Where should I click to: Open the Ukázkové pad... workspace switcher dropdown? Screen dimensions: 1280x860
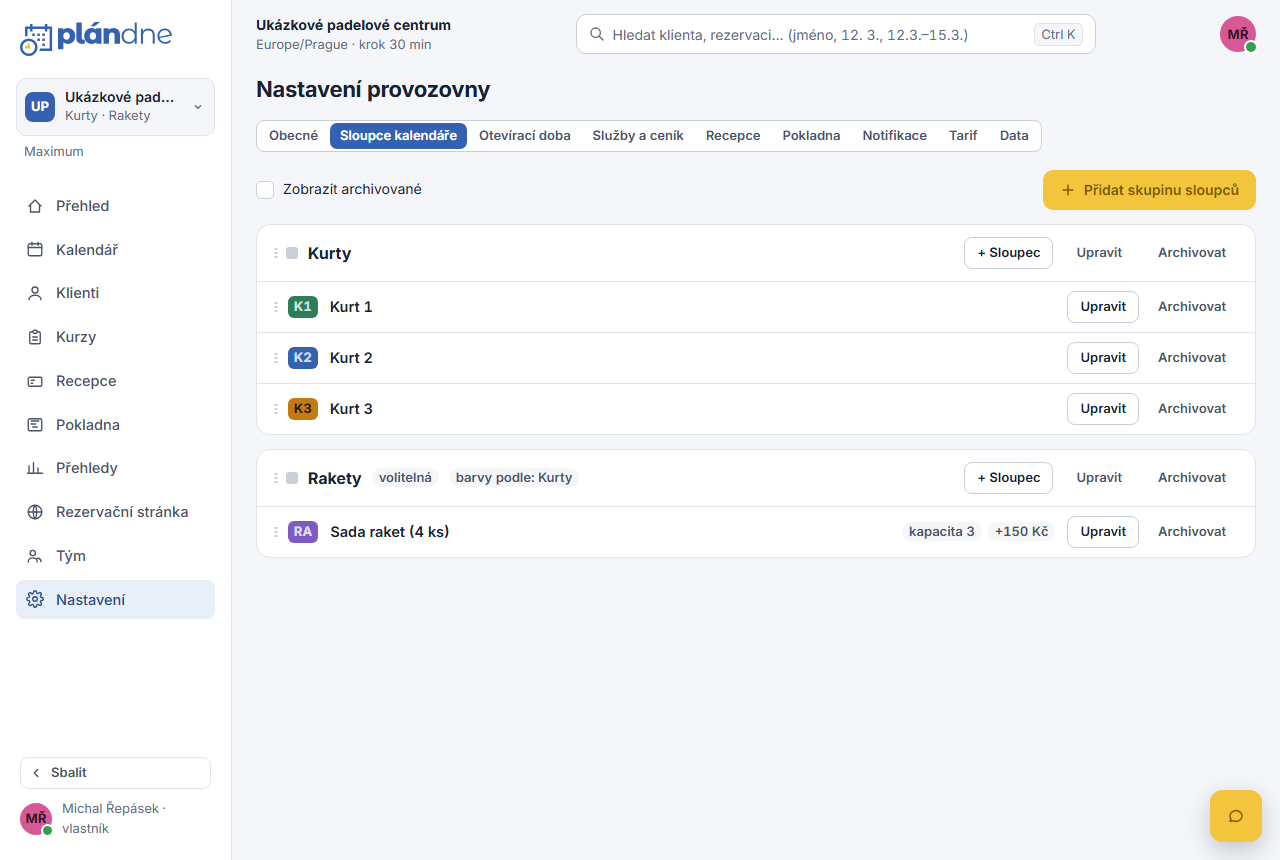115,107
